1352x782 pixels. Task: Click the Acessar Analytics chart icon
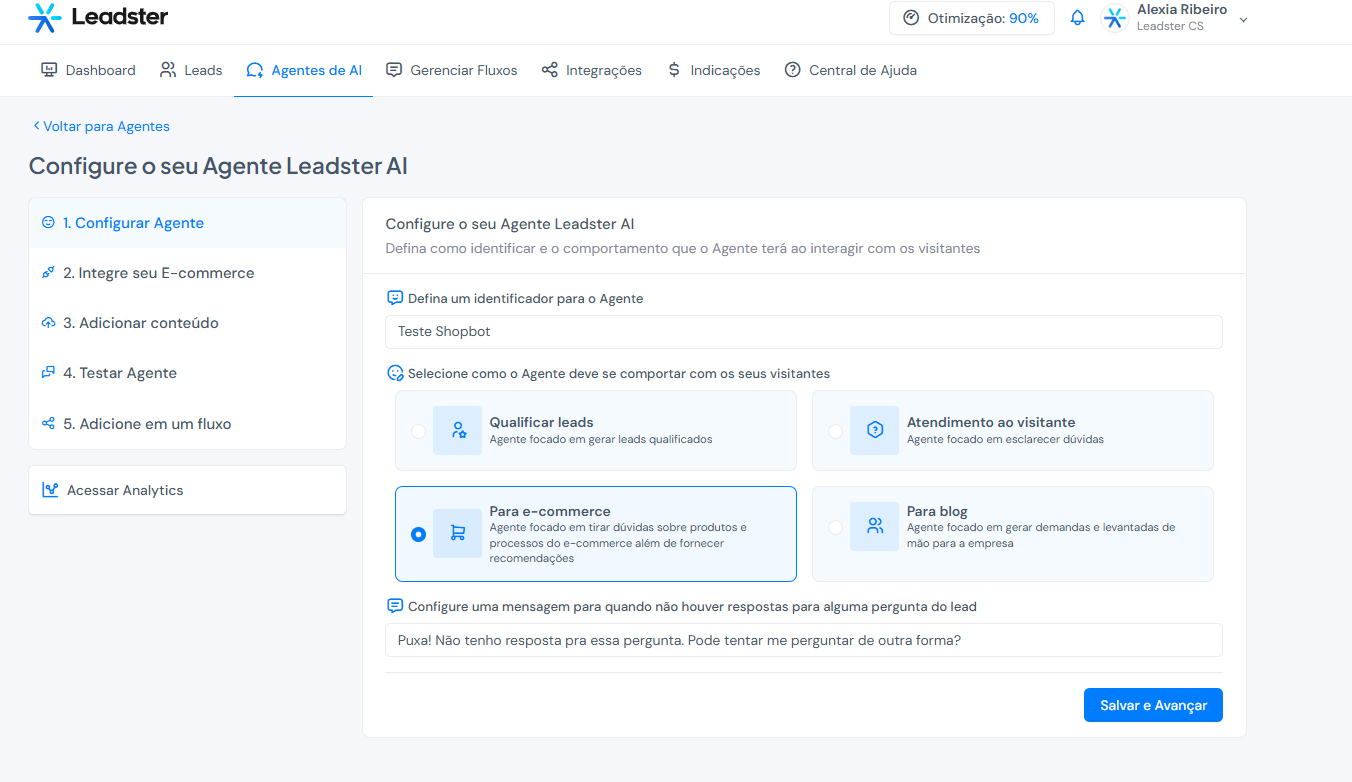tap(50, 490)
